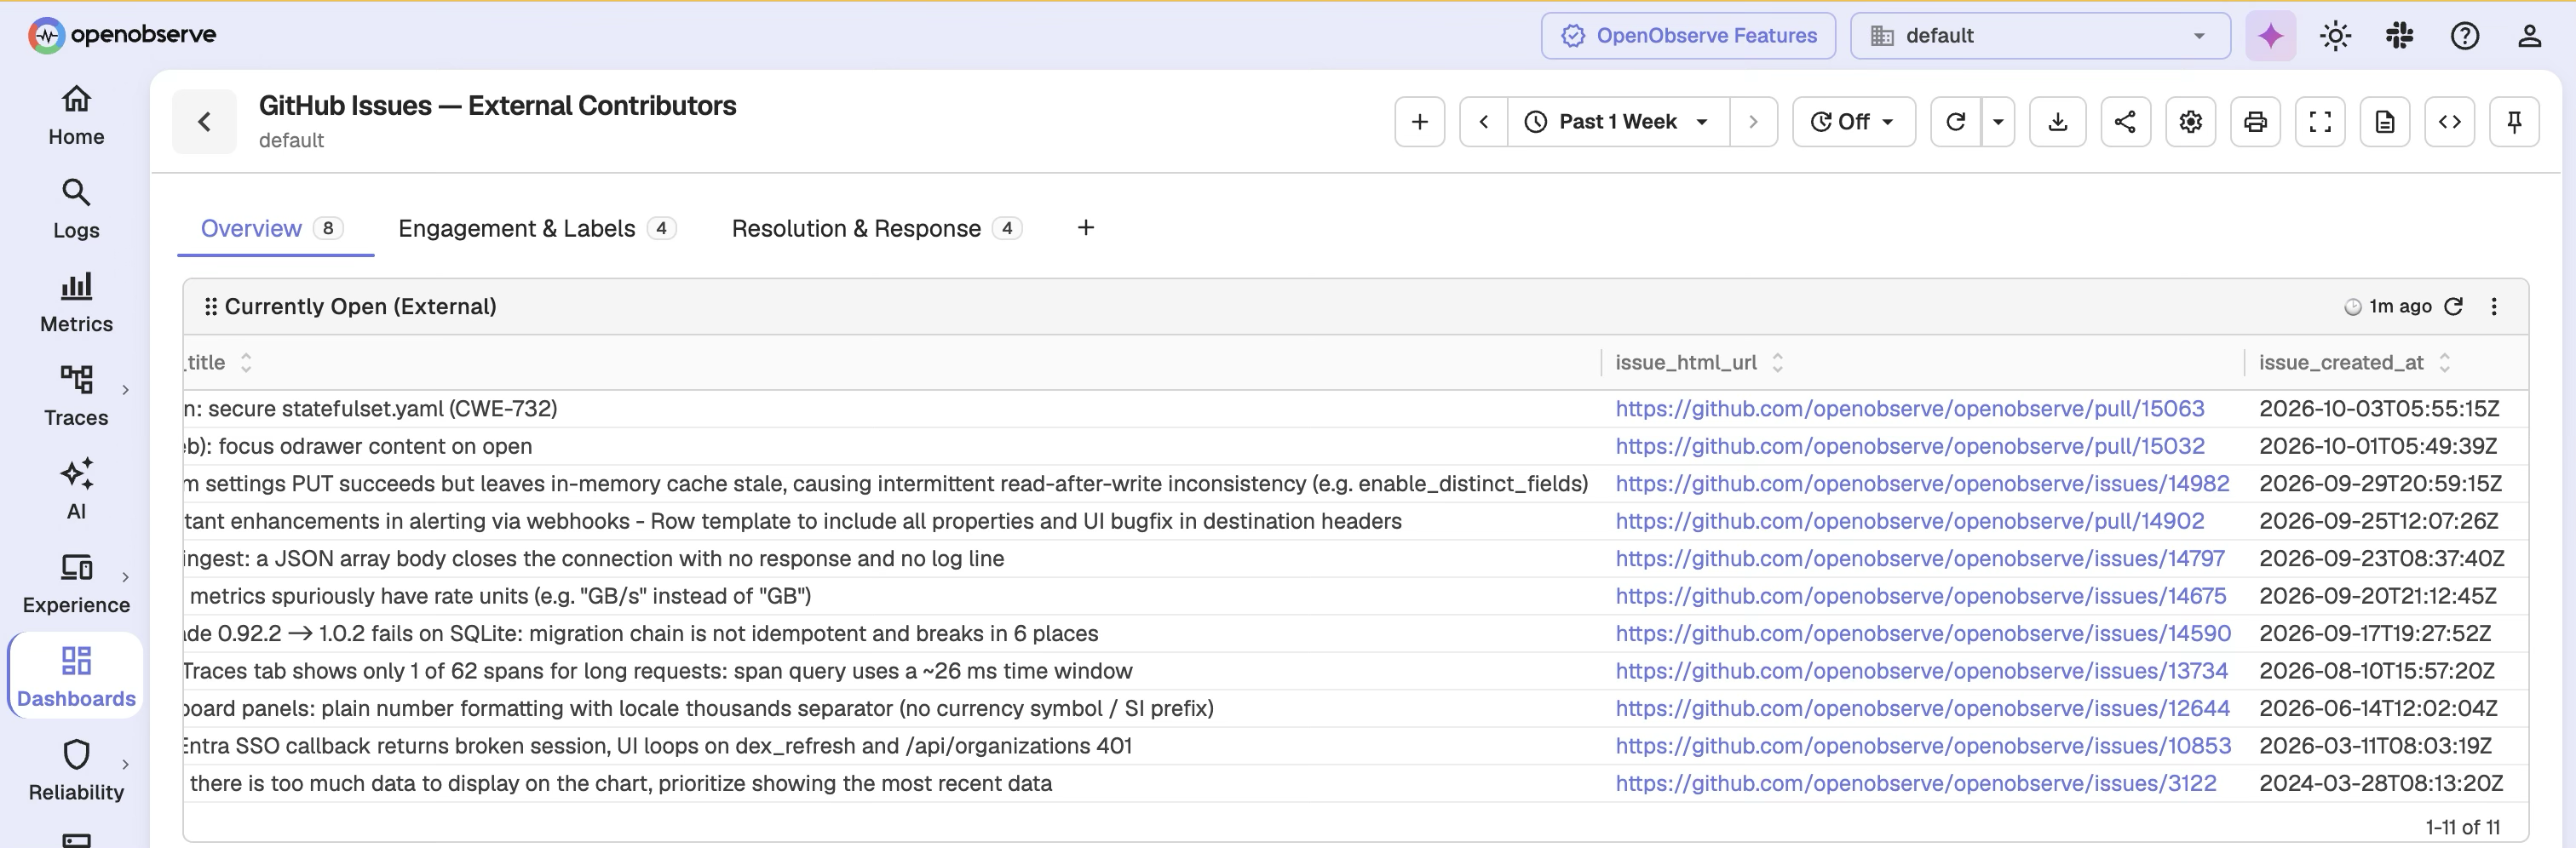
Task: Open auto-refresh Off interval dropdown
Action: 1853,122
